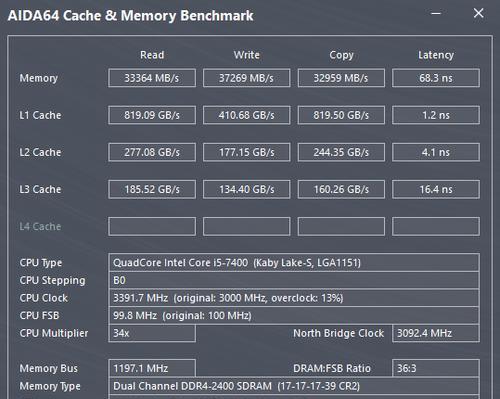Select the L2 Cache Latency 4.1 ns box

(x=436, y=152)
